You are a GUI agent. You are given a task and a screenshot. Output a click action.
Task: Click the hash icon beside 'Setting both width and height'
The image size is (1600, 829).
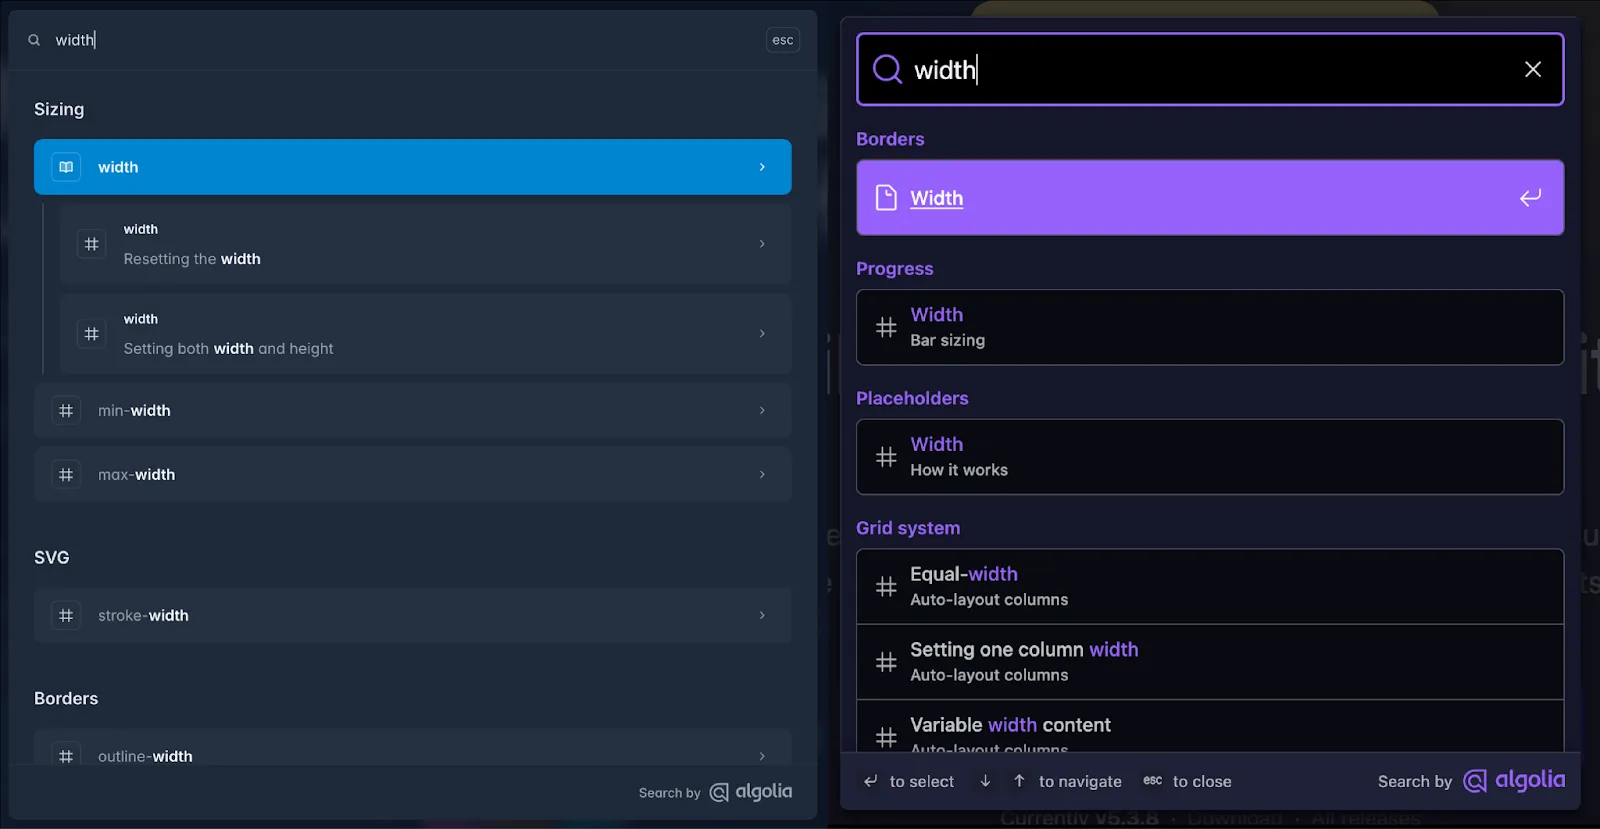(92, 334)
